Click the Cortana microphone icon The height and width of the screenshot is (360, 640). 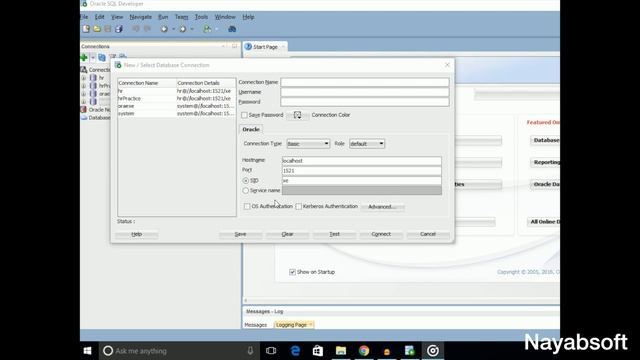click(250, 351)
